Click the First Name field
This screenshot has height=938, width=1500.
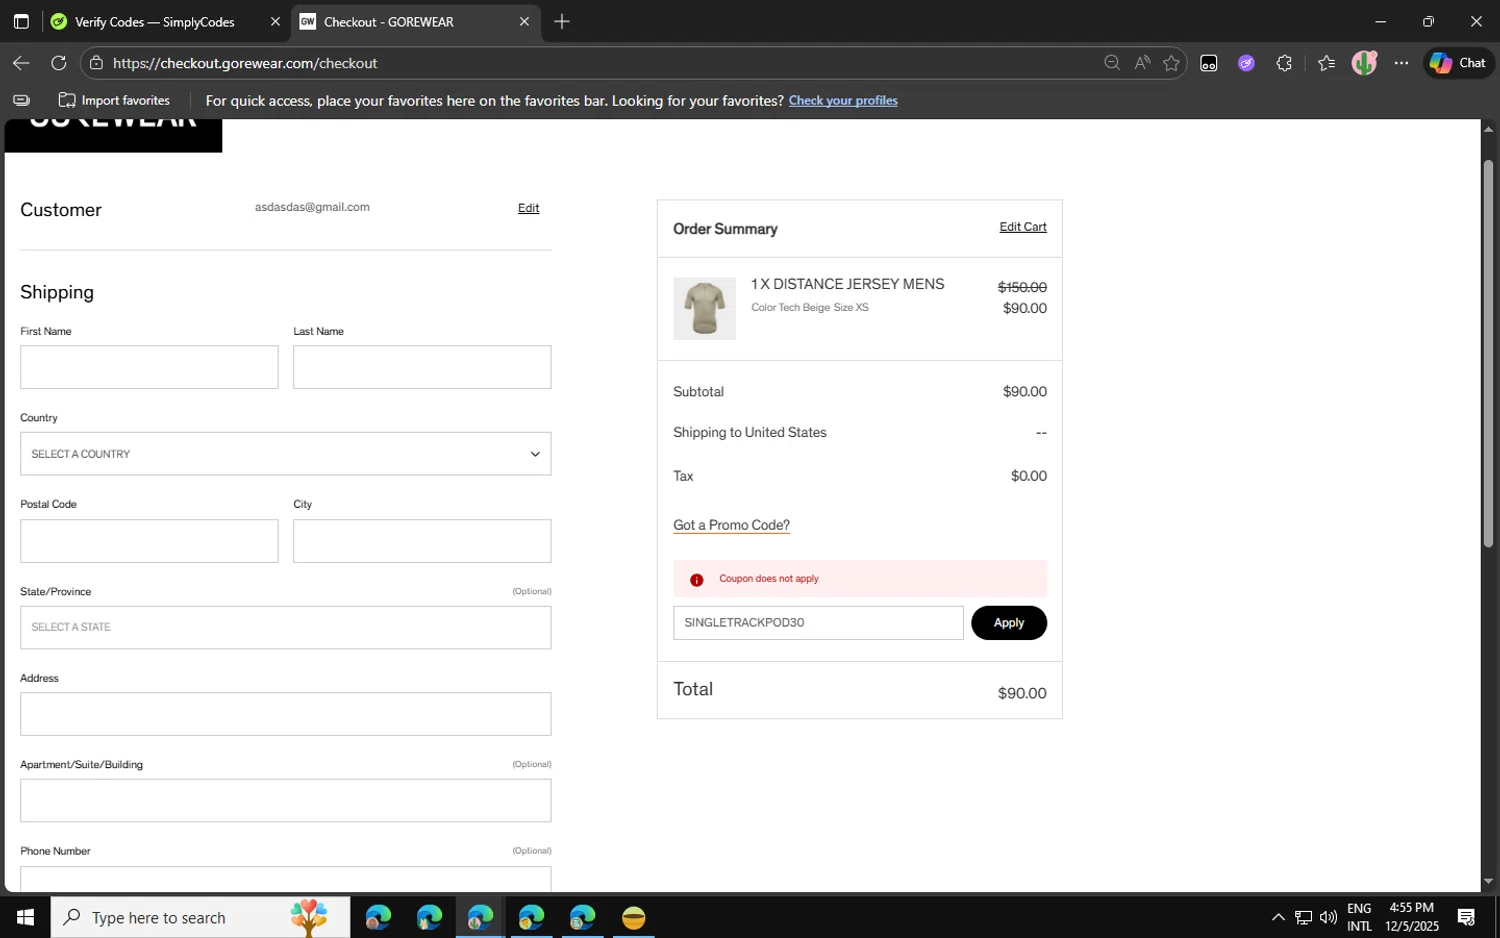[x=149, y=367]
